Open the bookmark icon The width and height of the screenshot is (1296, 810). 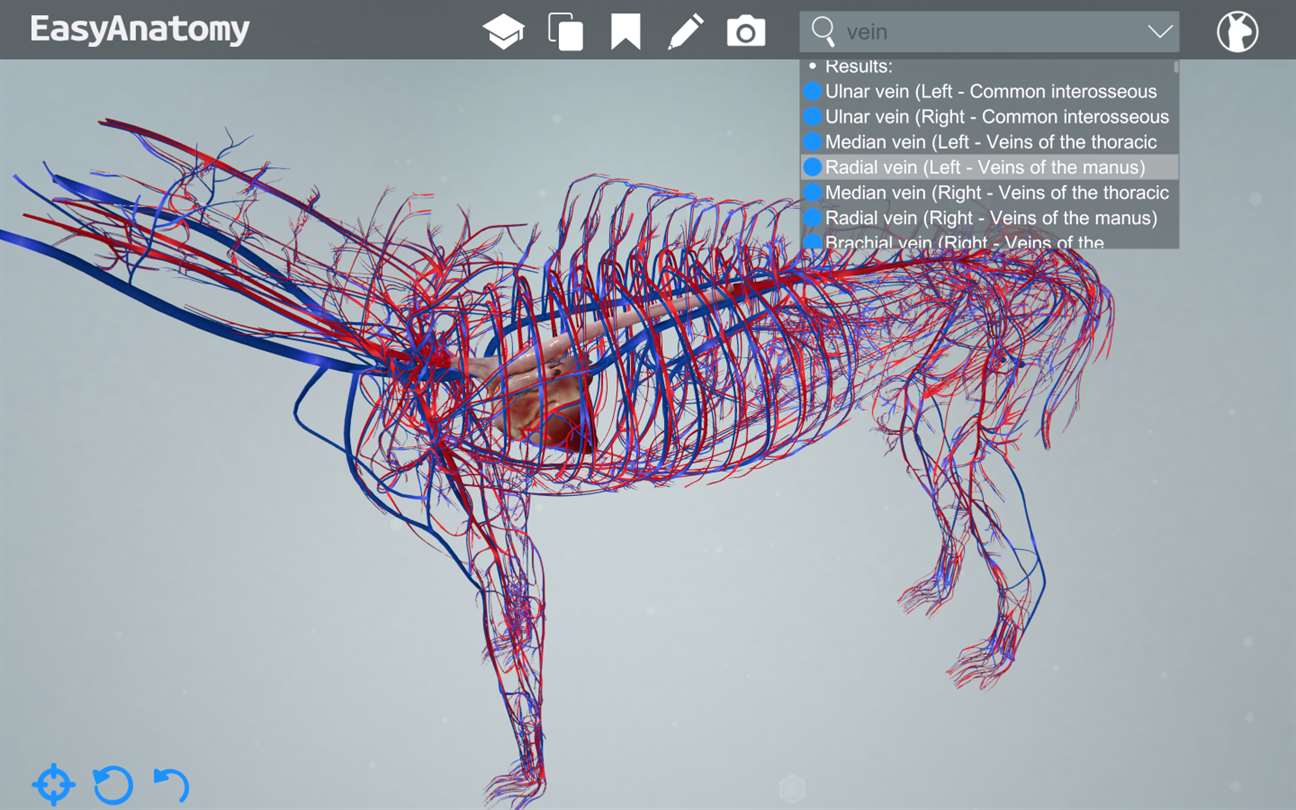point(626,32)
